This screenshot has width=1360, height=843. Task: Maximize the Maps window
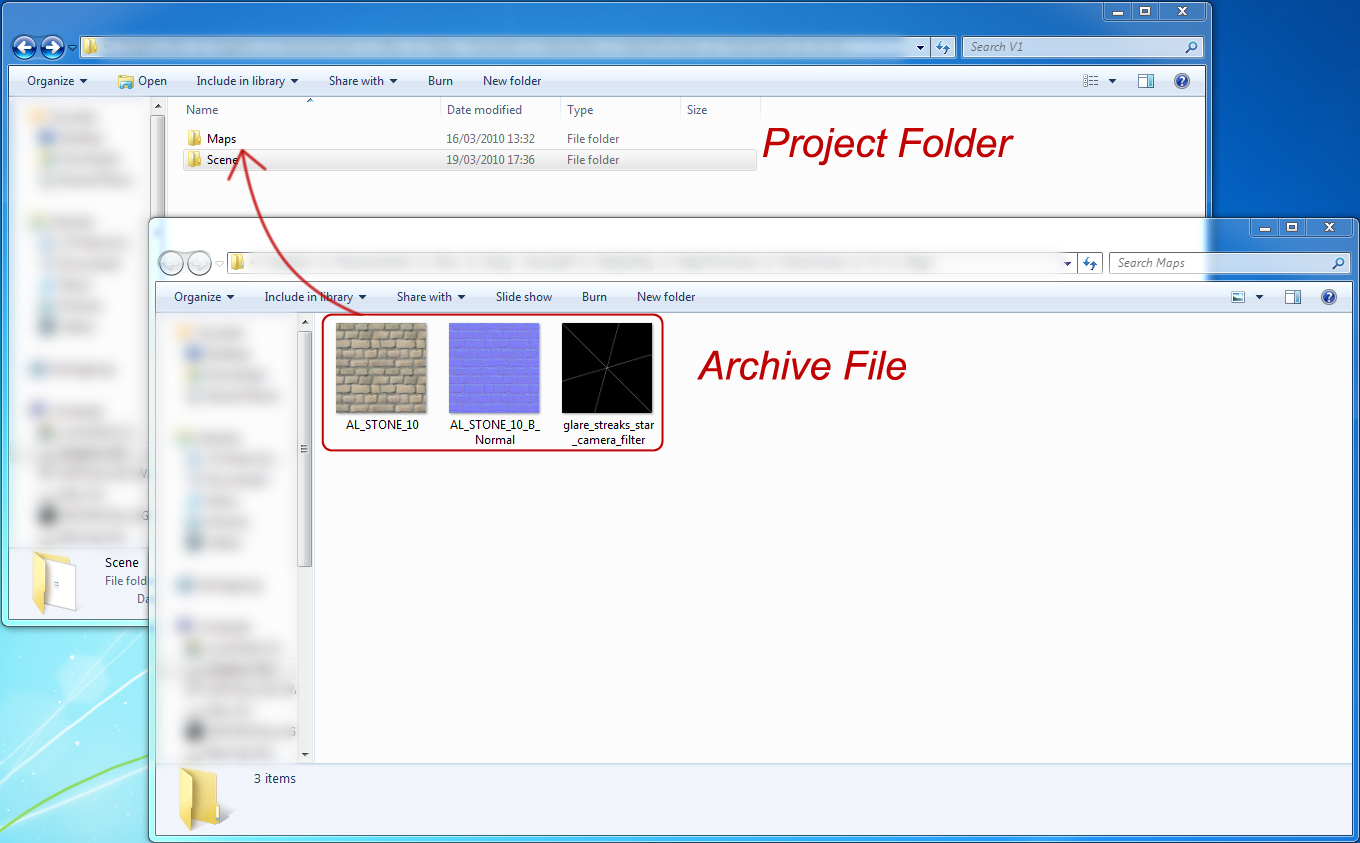[x=1292, y=227]
